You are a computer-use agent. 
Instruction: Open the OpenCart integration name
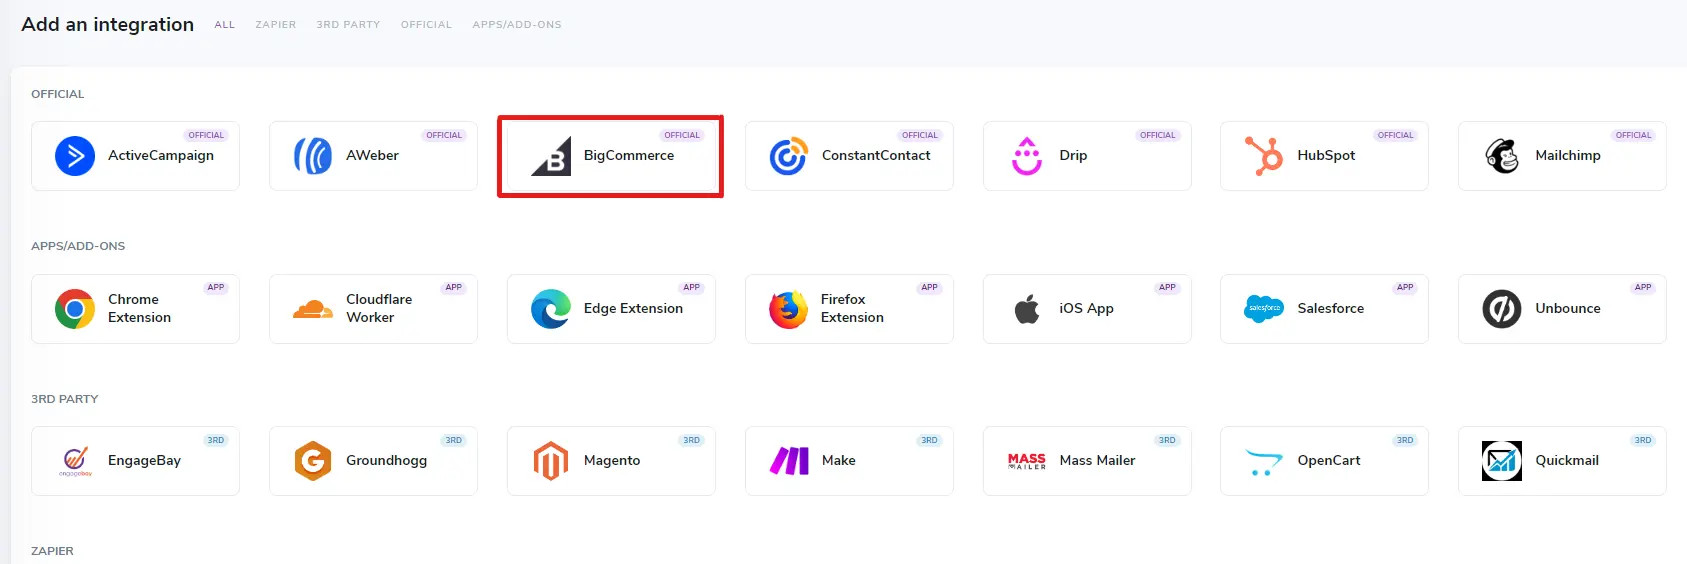pyautogui.click(x=1329, y=461)
